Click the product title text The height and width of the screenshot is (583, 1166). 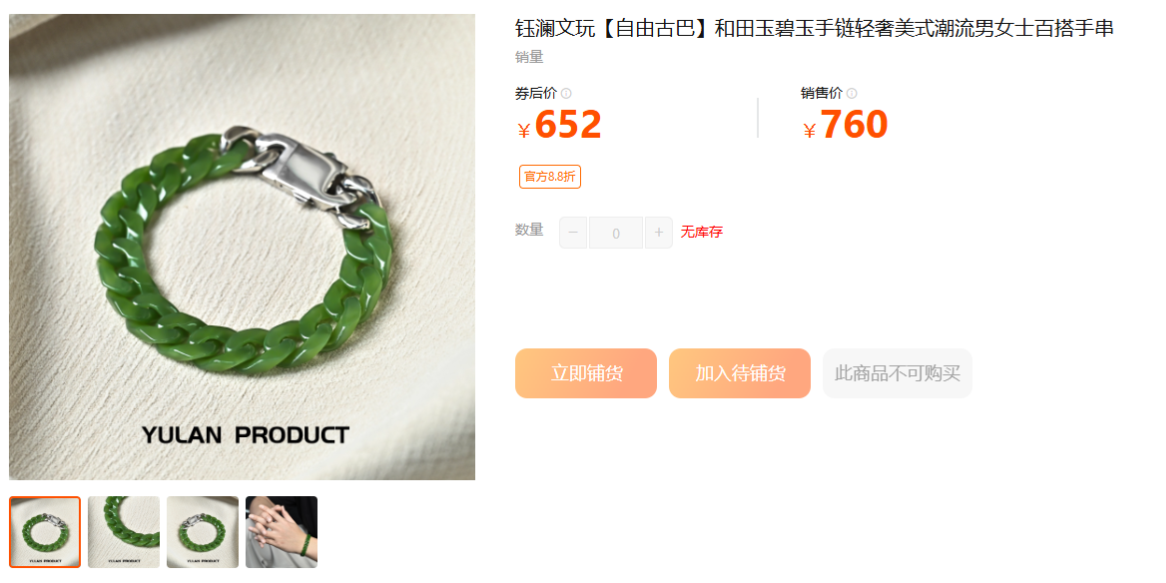tap(814, 29)
